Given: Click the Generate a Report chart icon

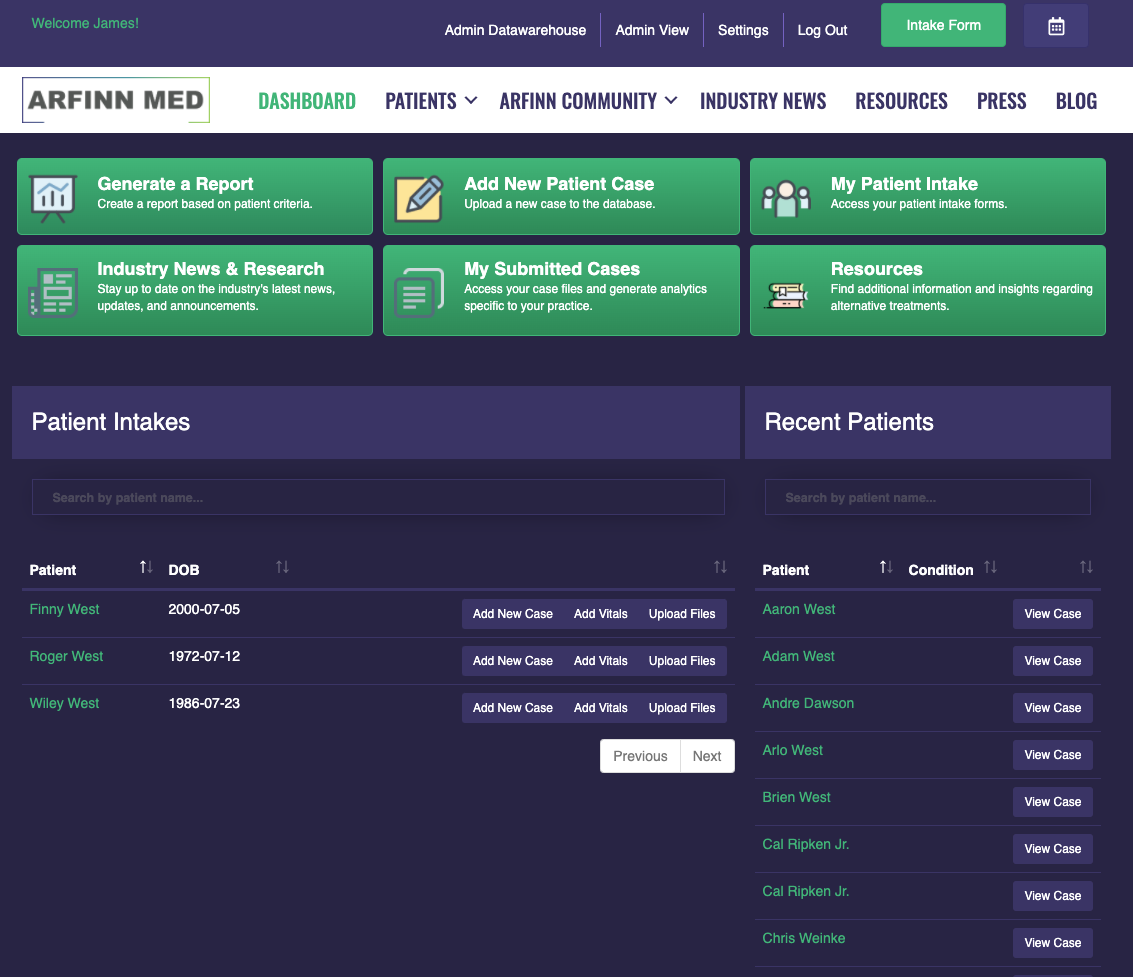Looking at the screenshot, I should click(53, 197).
